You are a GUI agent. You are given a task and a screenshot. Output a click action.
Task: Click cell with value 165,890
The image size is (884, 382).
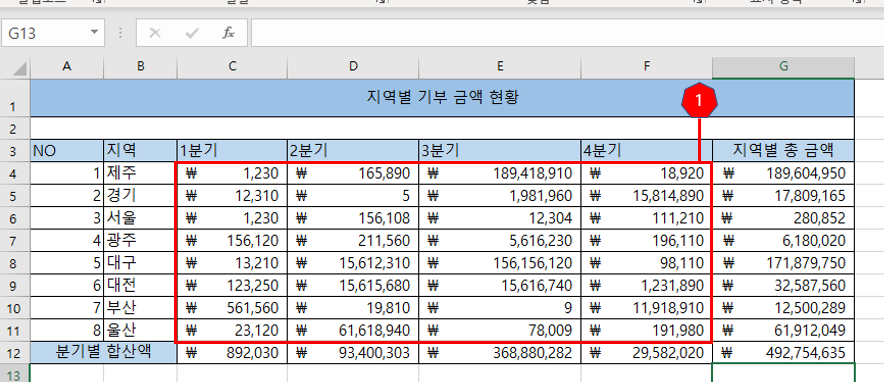pyautogui.click(x=353, y=174)
